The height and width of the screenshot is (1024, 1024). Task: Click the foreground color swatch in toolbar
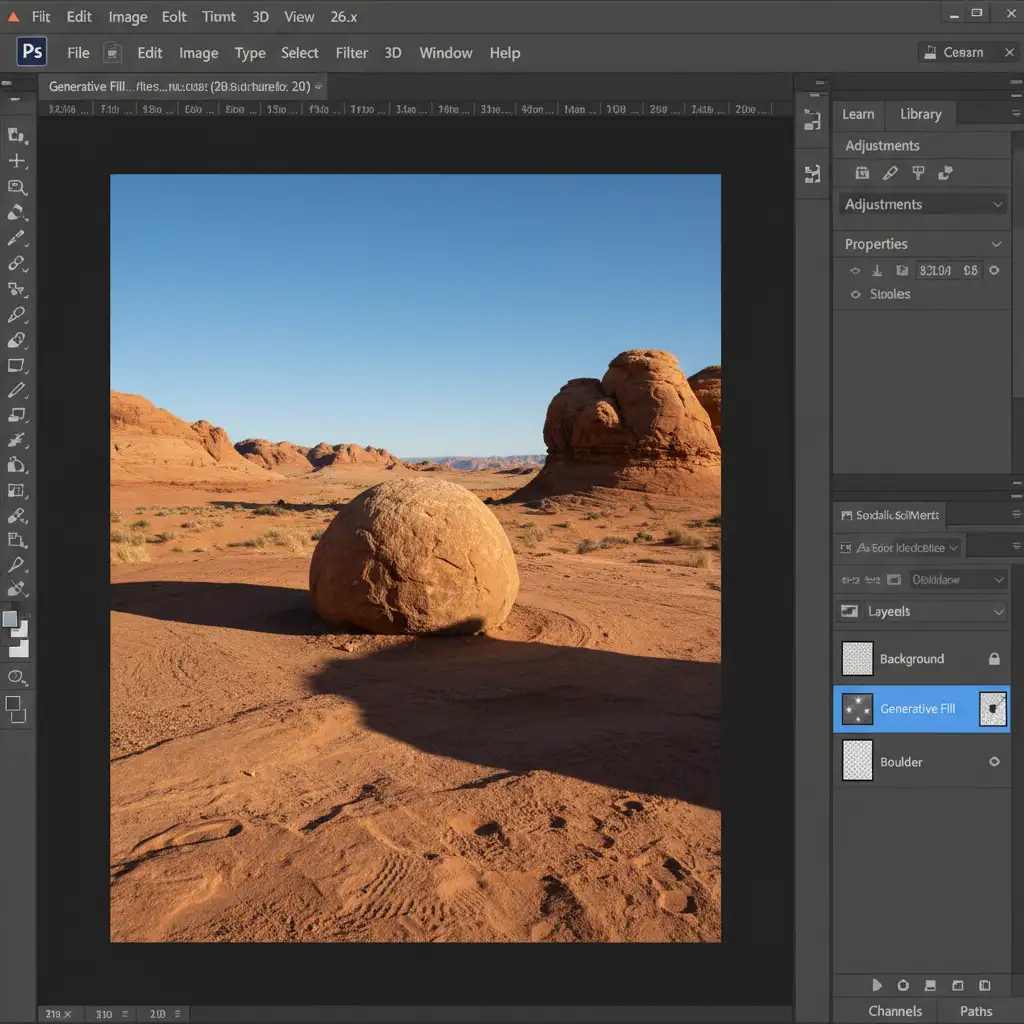tap(10, 619)
